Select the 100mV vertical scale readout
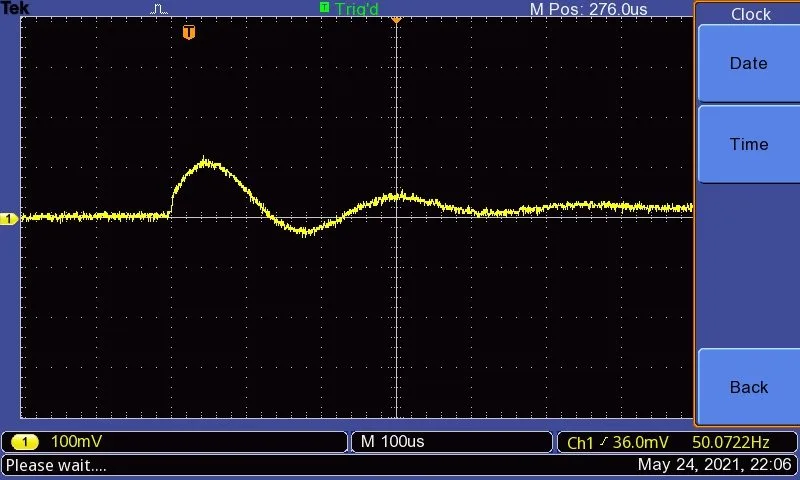The height and width of the screenshot is (480, 800). [x=76, y=442]
